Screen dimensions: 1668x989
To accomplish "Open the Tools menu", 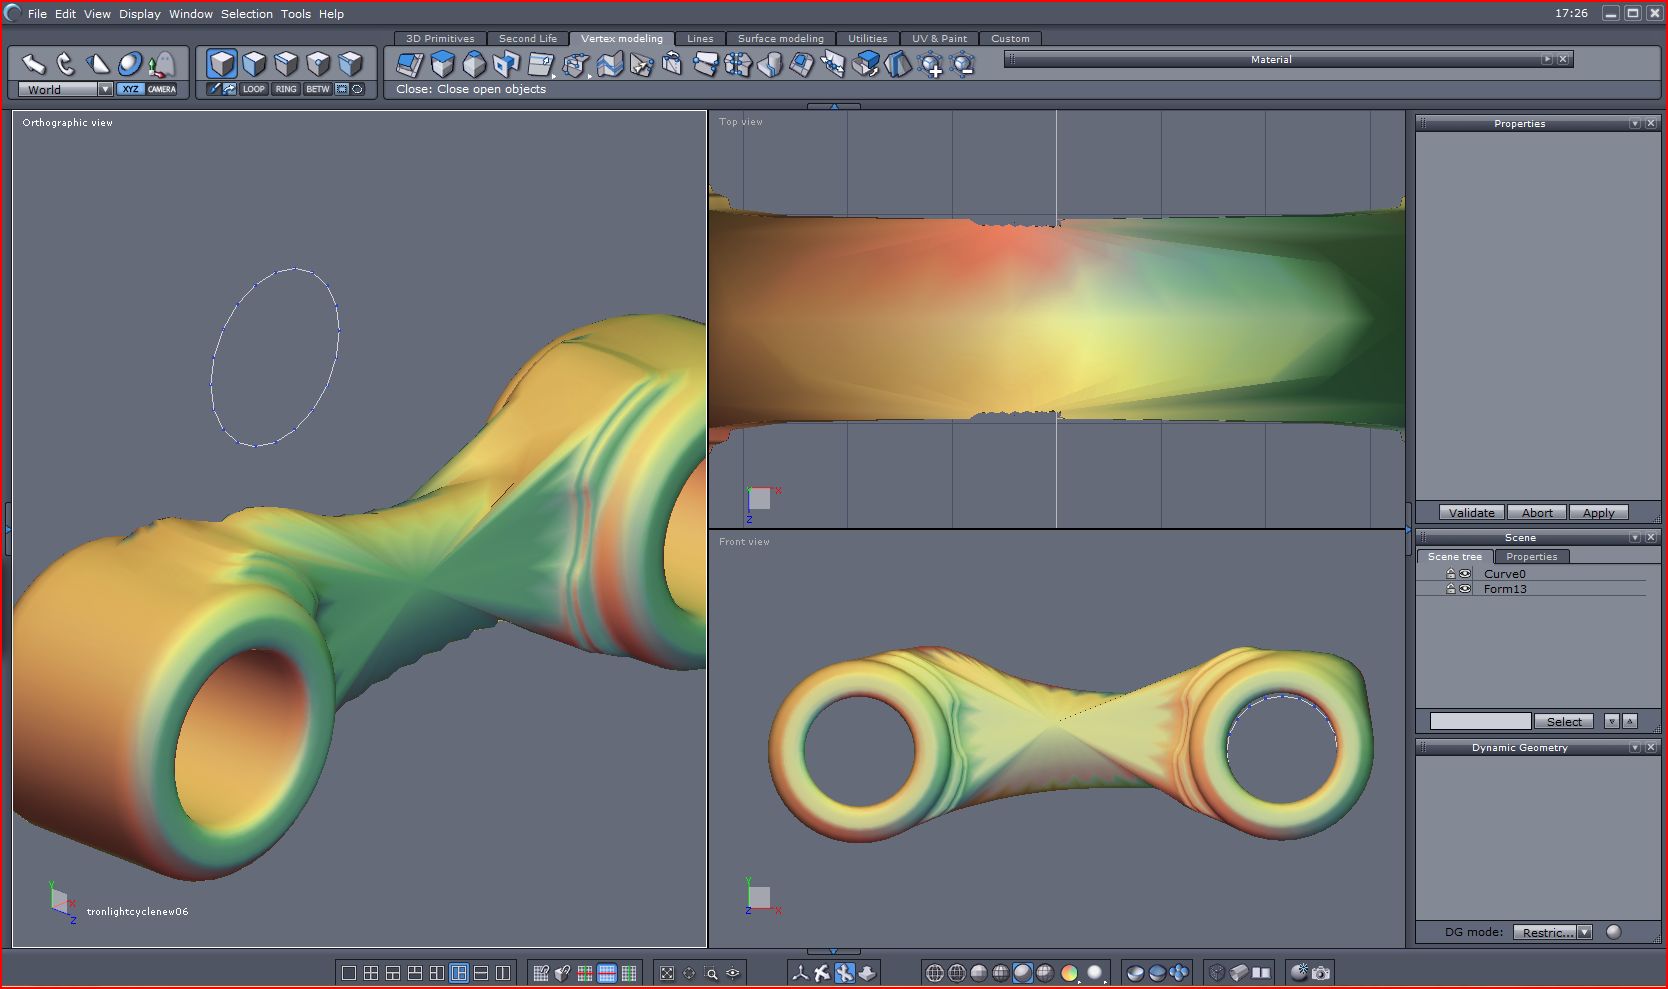I will pyautogui.click(x=295, y=14).
